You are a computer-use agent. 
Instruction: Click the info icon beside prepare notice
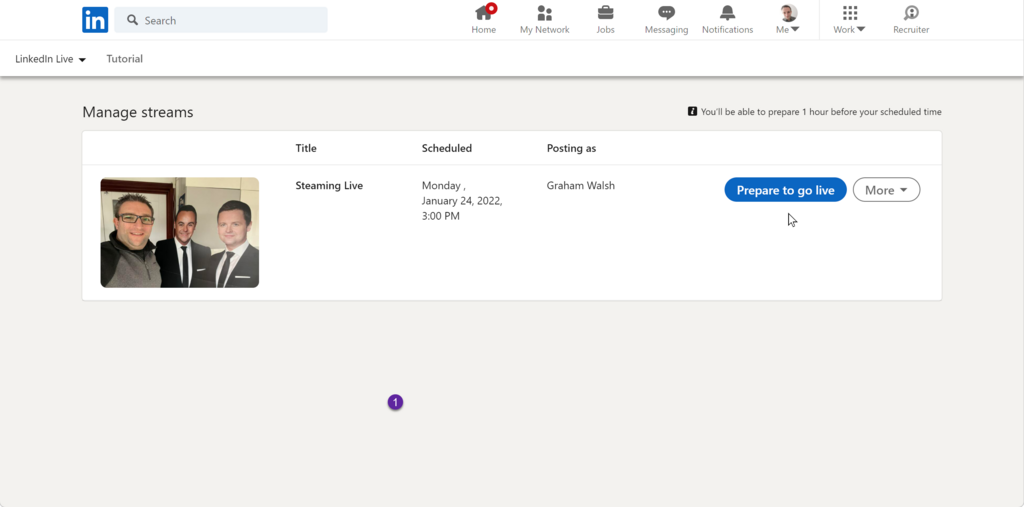(692, 112)
